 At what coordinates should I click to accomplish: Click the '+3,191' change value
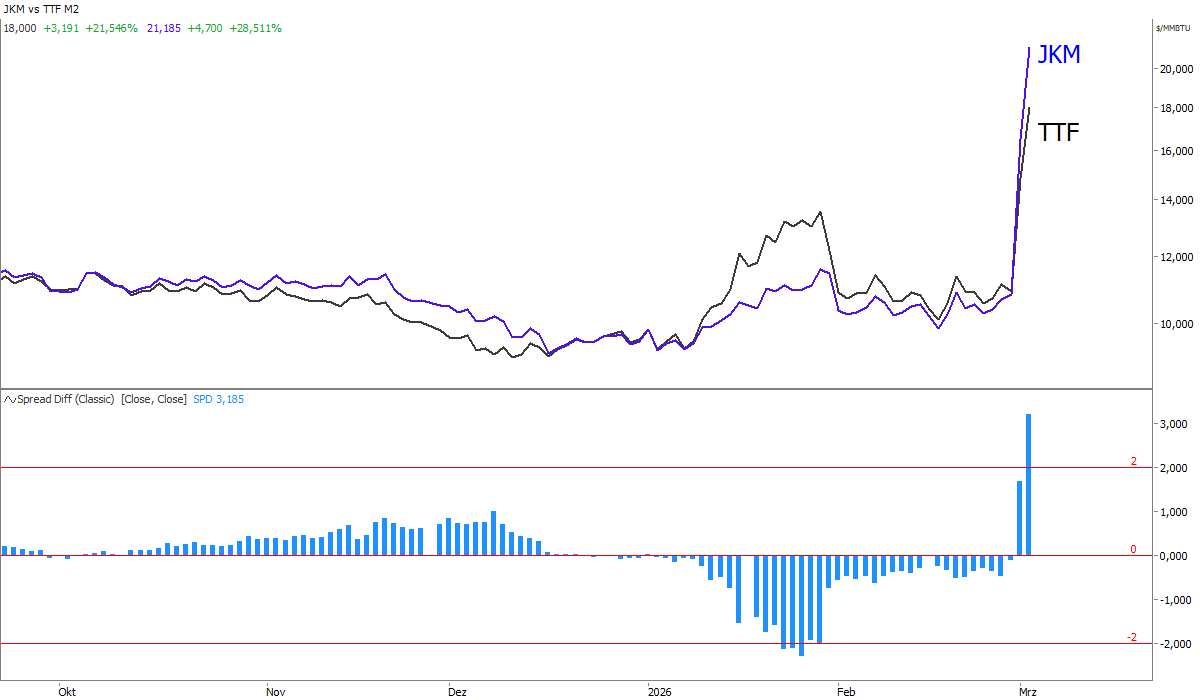click(x=60, y=28)
